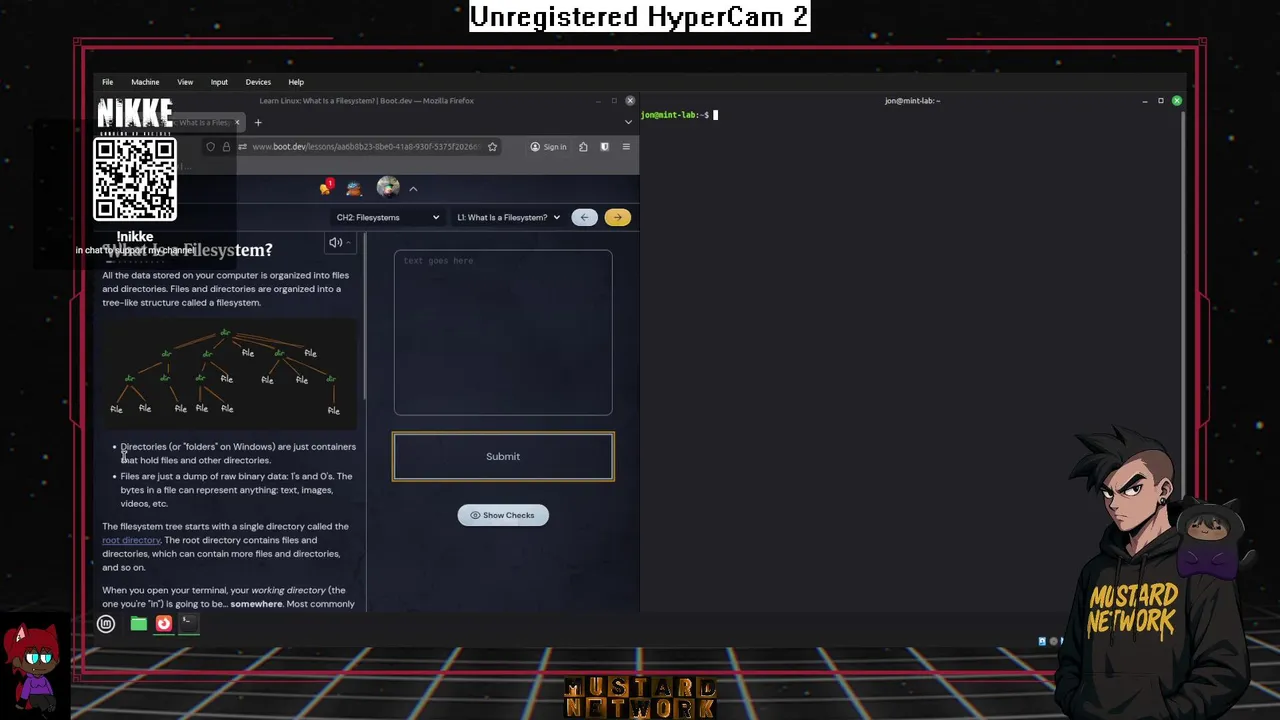The width and height of the screenshot is (1280, 720).
Task: Open the VirtualBox File menu
Action: tap(107, 82)
